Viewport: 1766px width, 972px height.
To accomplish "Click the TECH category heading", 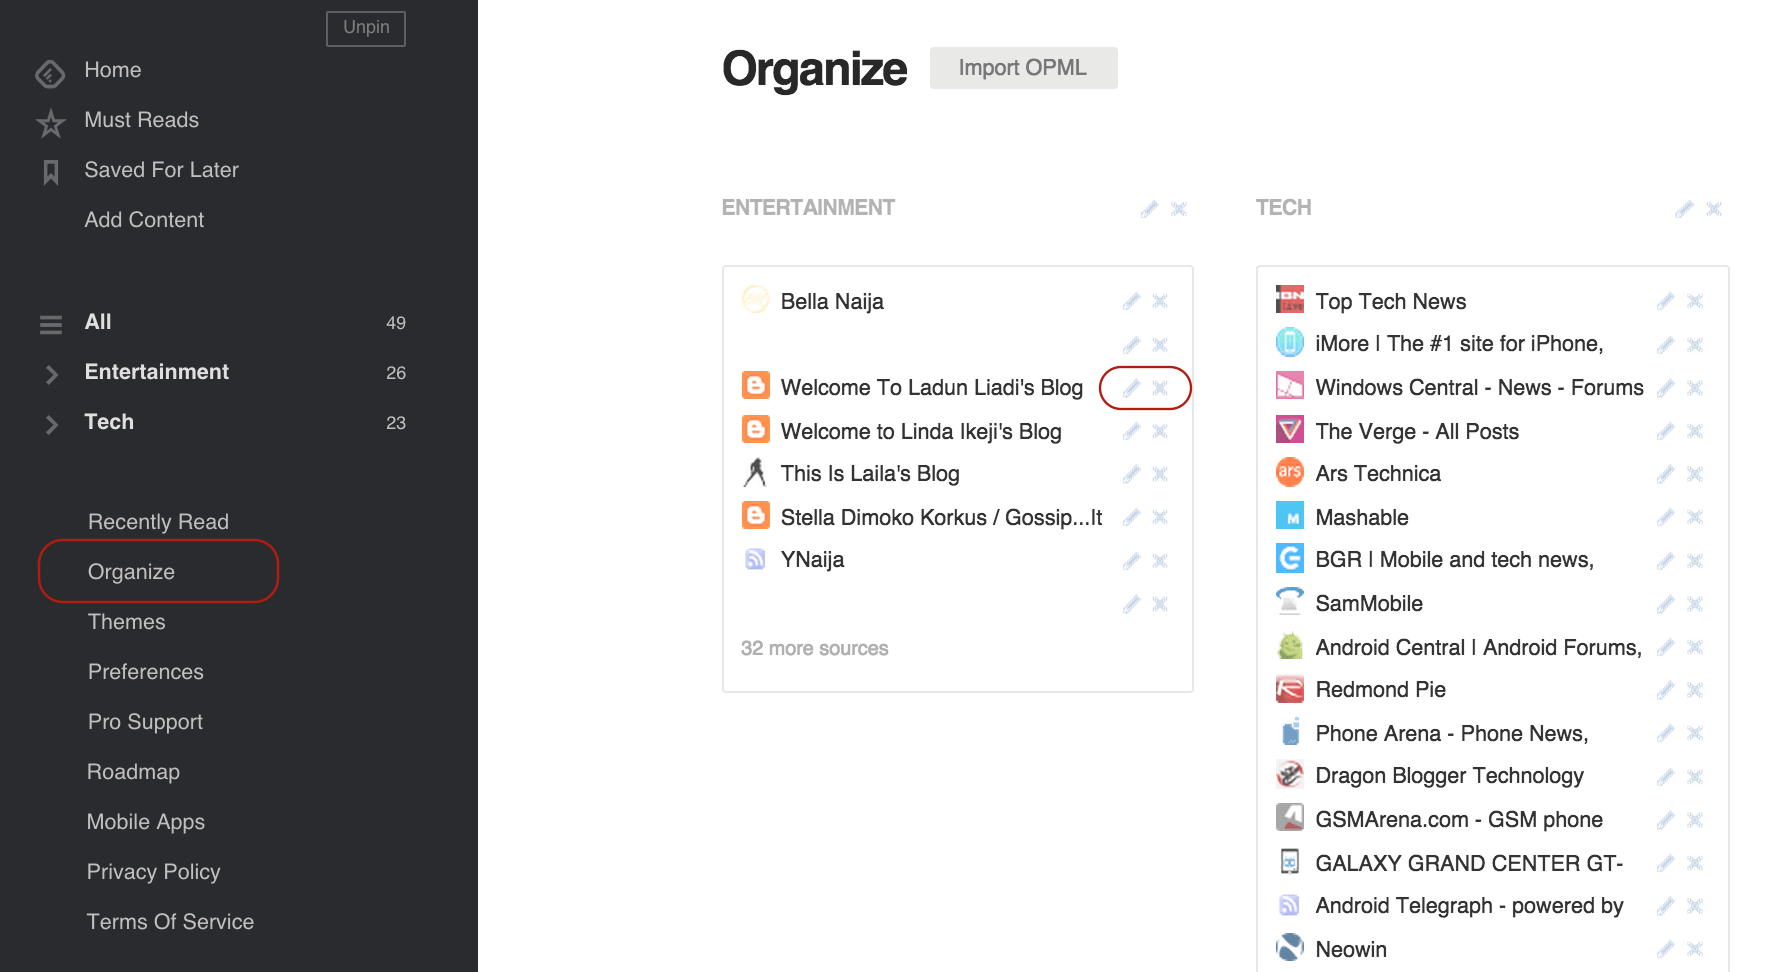I will click(1283, 208).
